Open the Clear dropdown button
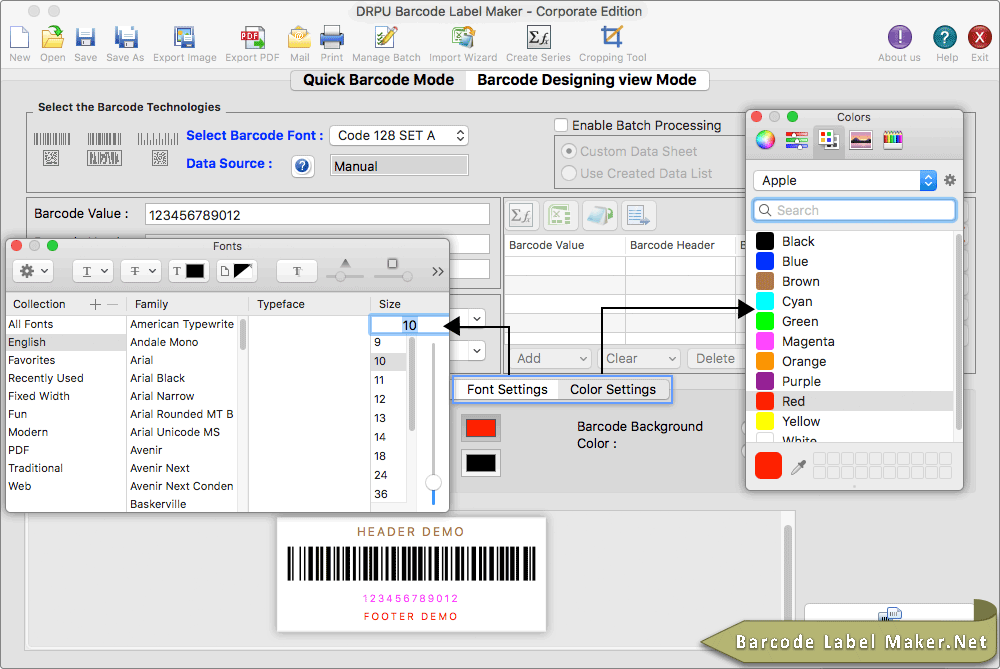Viewport: 1000px width, 669px height. (x=640, y=358)
